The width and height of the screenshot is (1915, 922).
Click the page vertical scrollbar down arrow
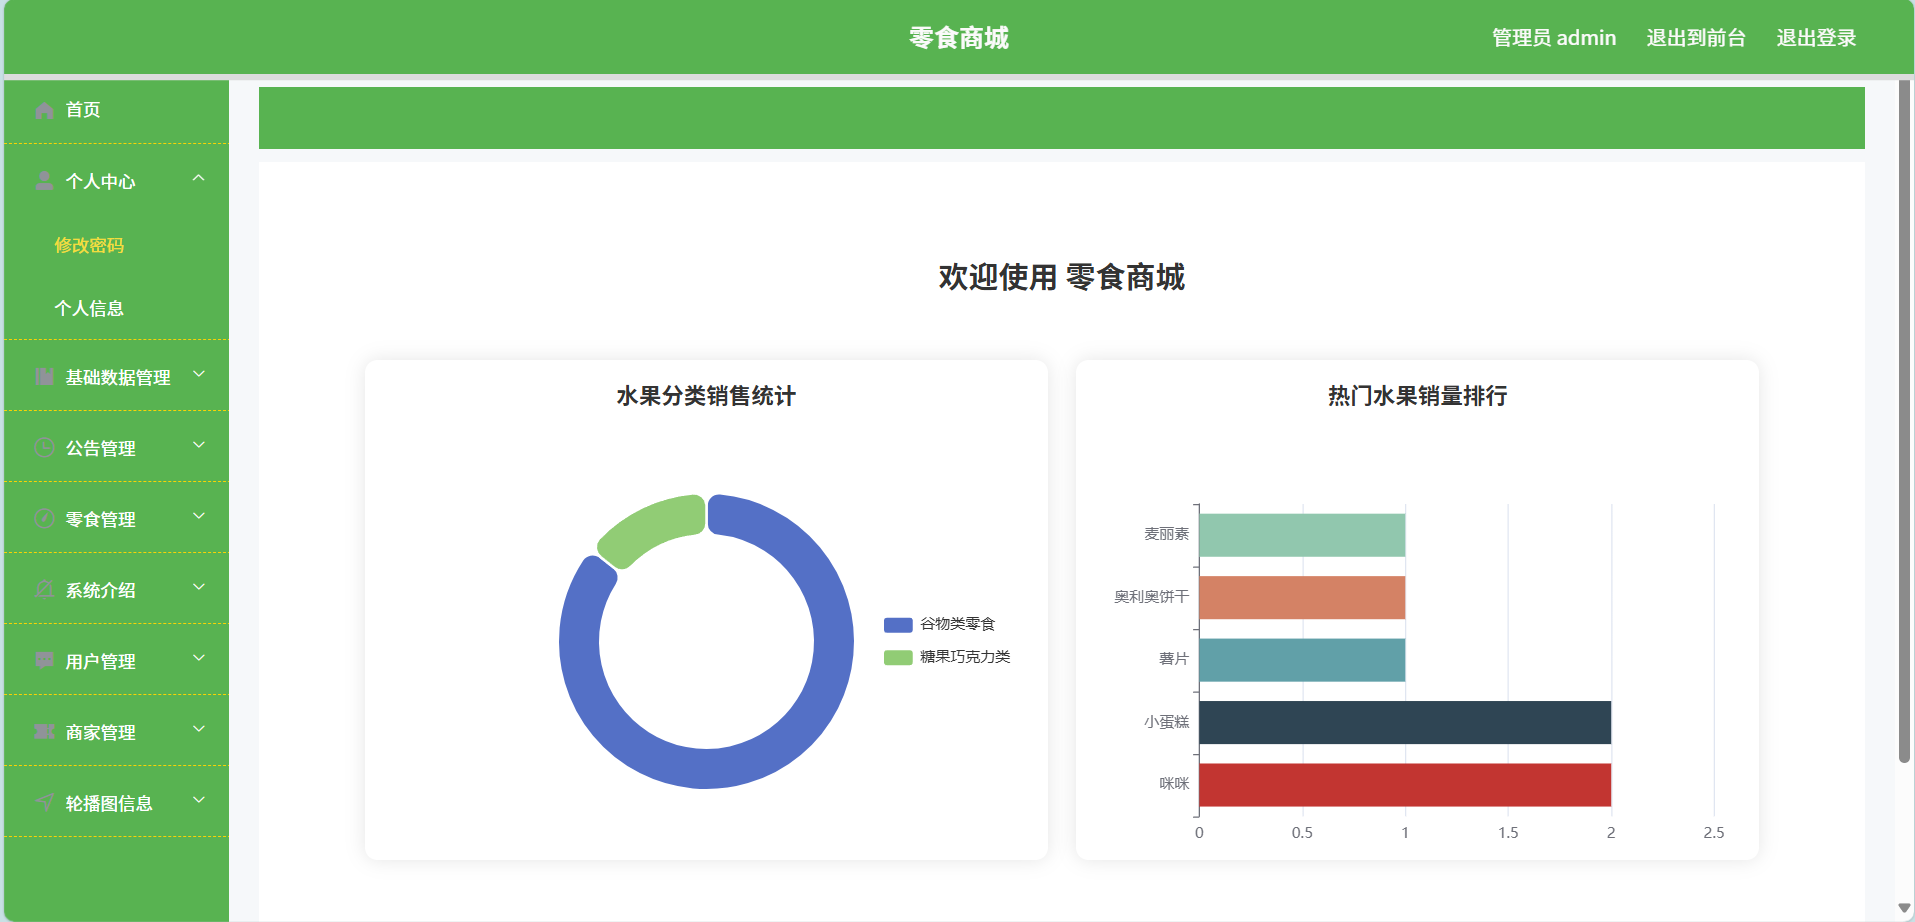(1904, 908)
